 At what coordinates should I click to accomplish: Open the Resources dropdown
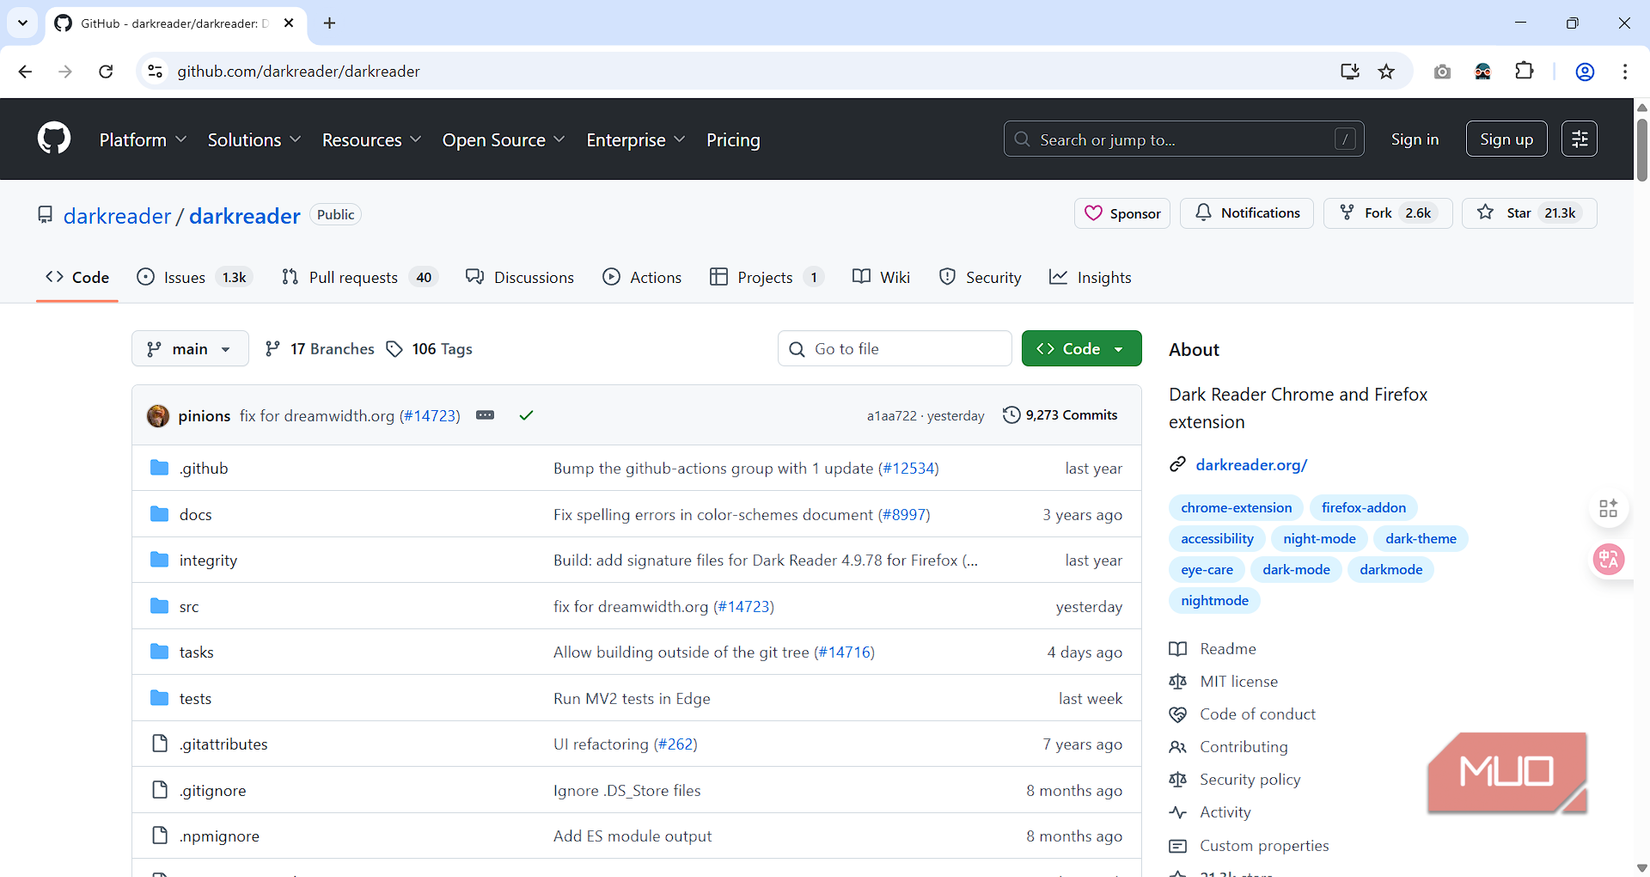coord(371,140)
